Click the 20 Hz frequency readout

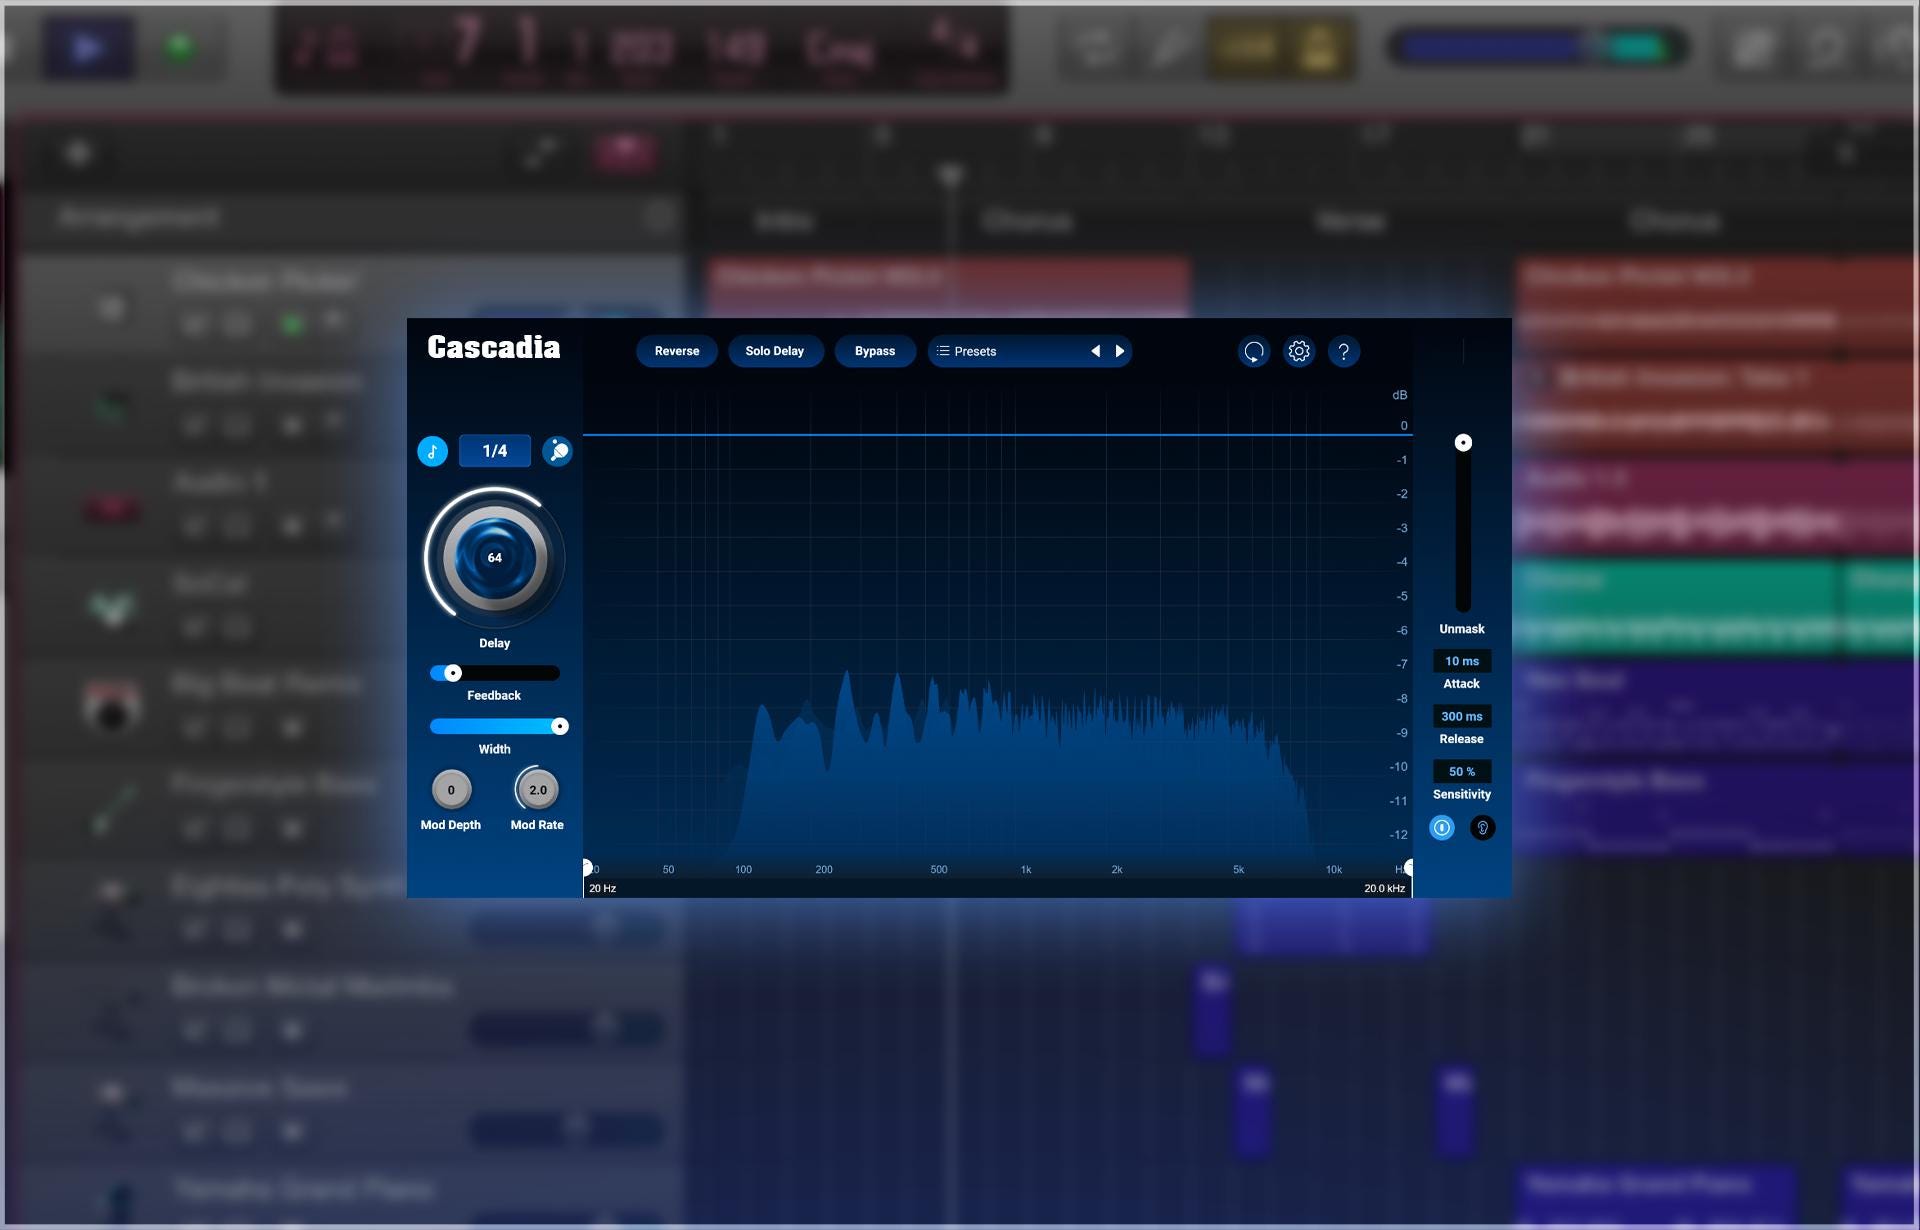point(603,888)
